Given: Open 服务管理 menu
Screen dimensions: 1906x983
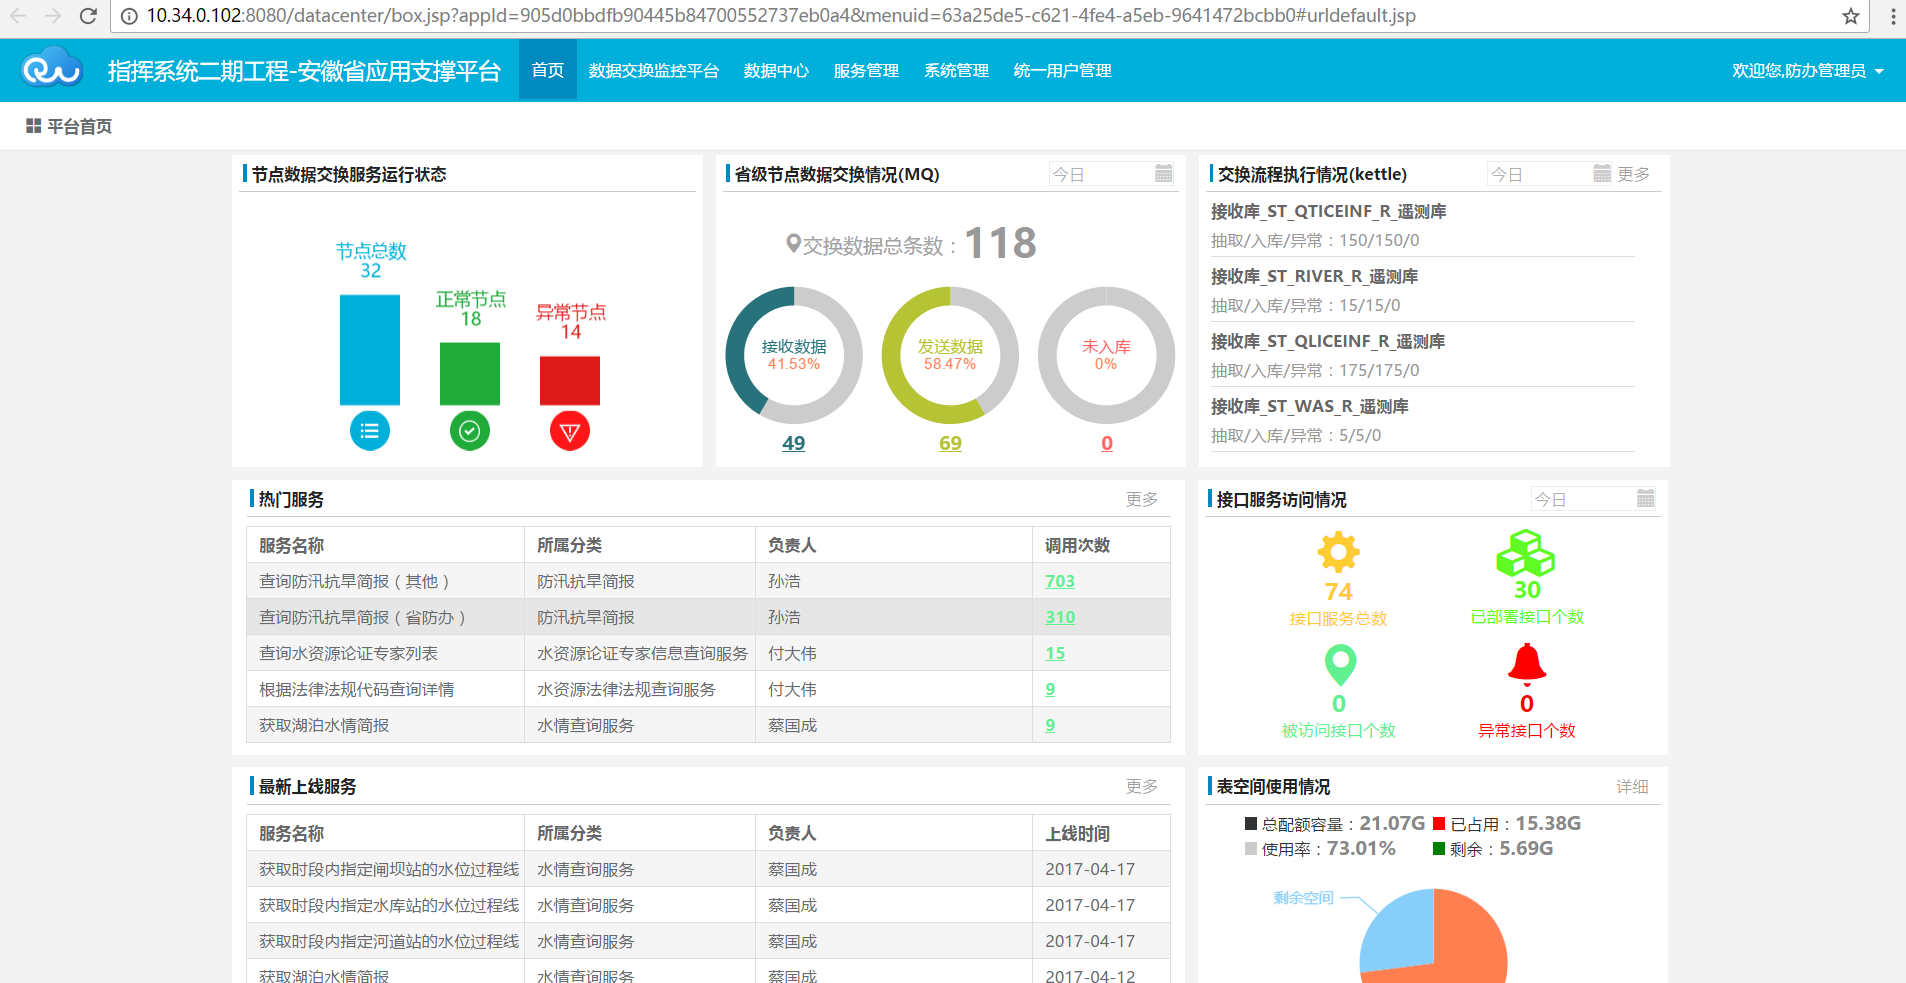Looking at the screenshot, I should tap(866, 70).
